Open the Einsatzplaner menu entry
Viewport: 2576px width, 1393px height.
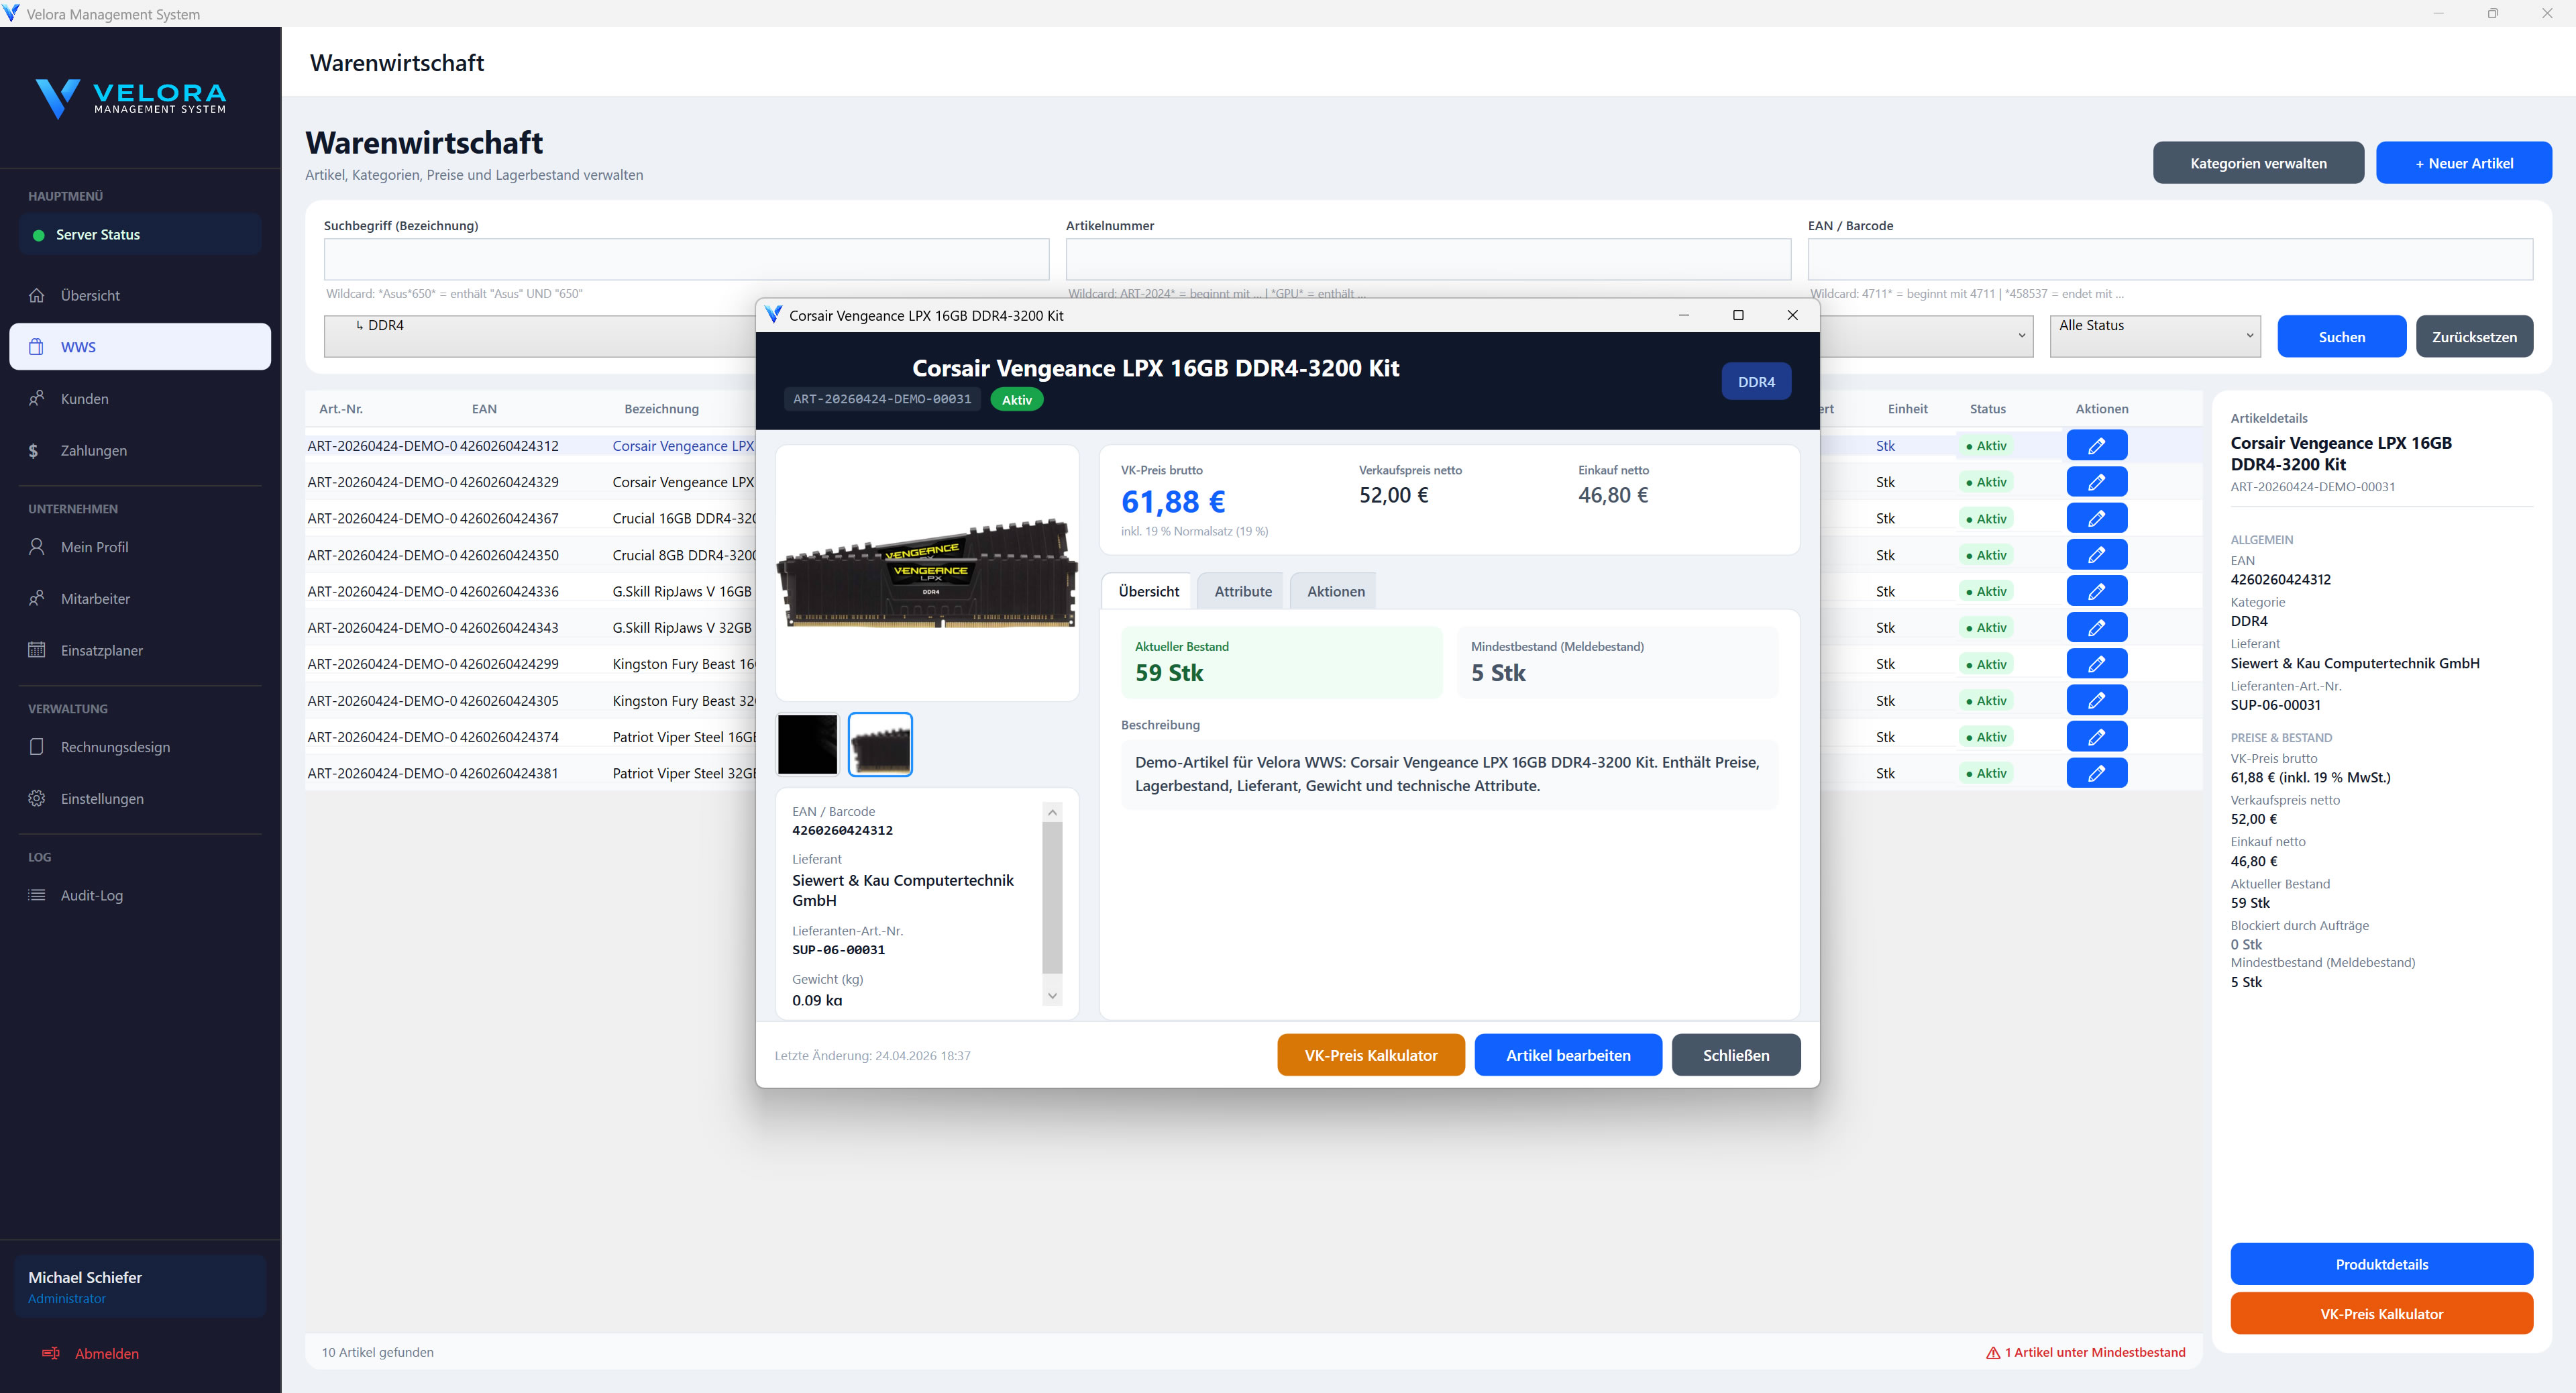pyautogui.click(x=140, y=650)
